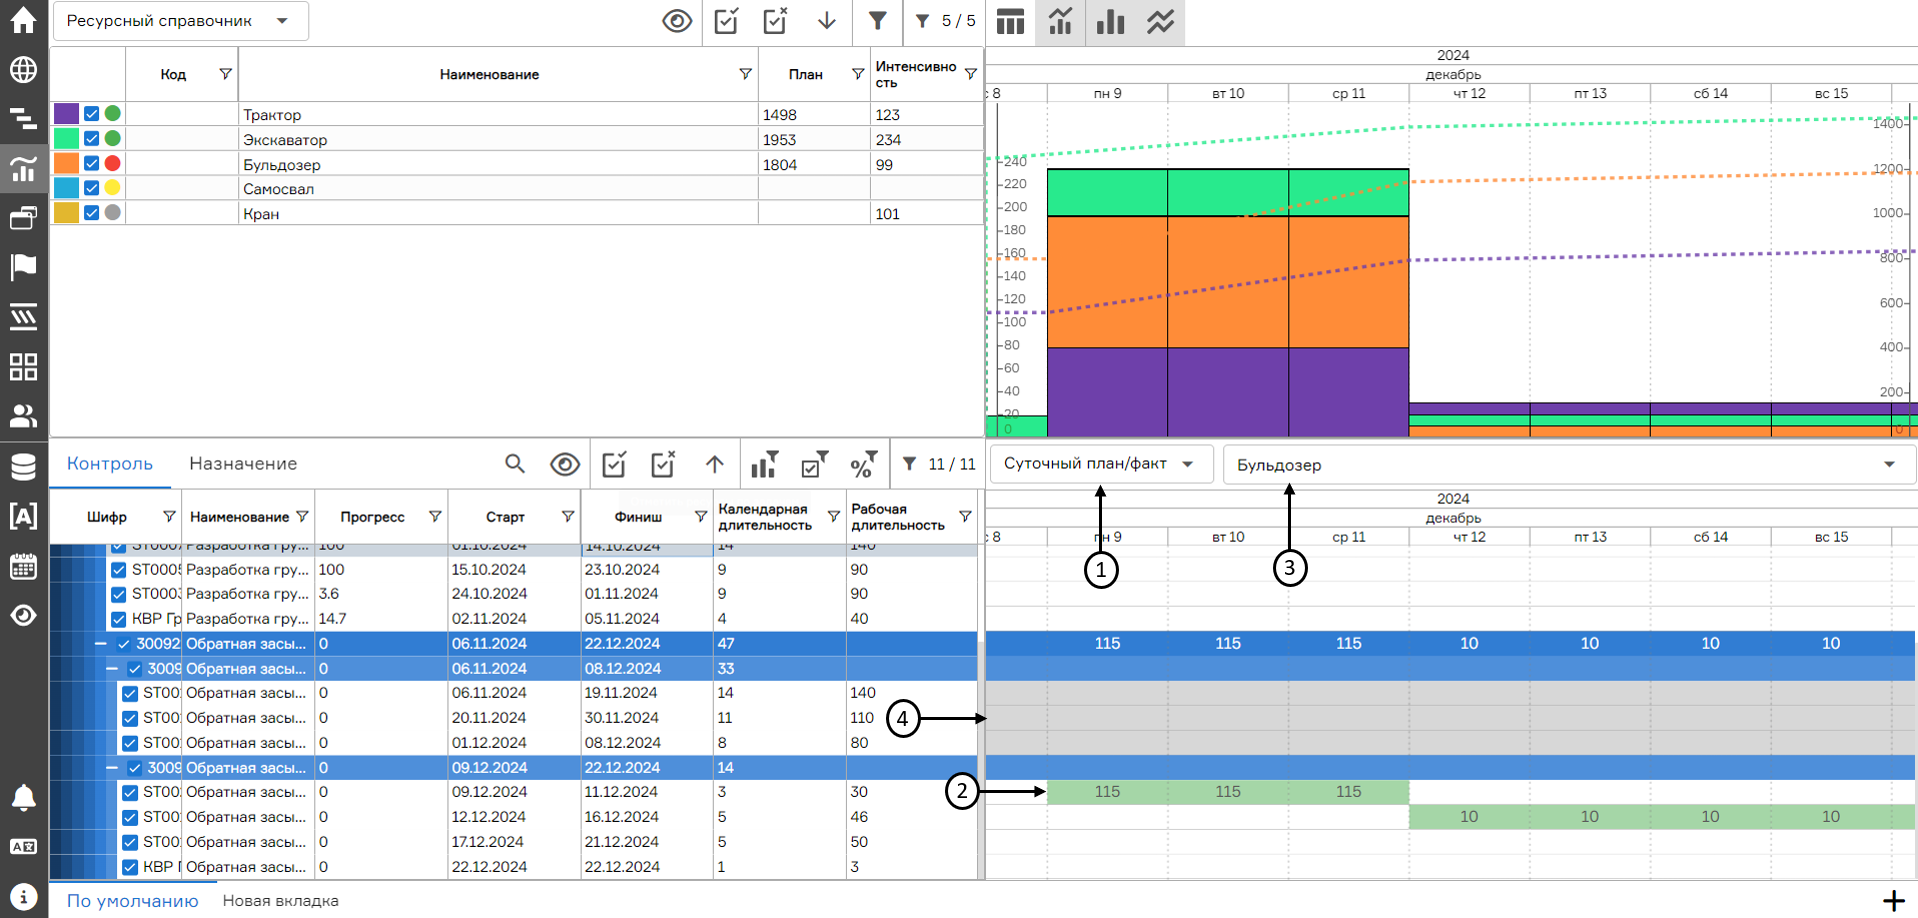1918x918 pixels.
Task: Open the Gantt bars sidebar icon
Action: click(23, 119)
